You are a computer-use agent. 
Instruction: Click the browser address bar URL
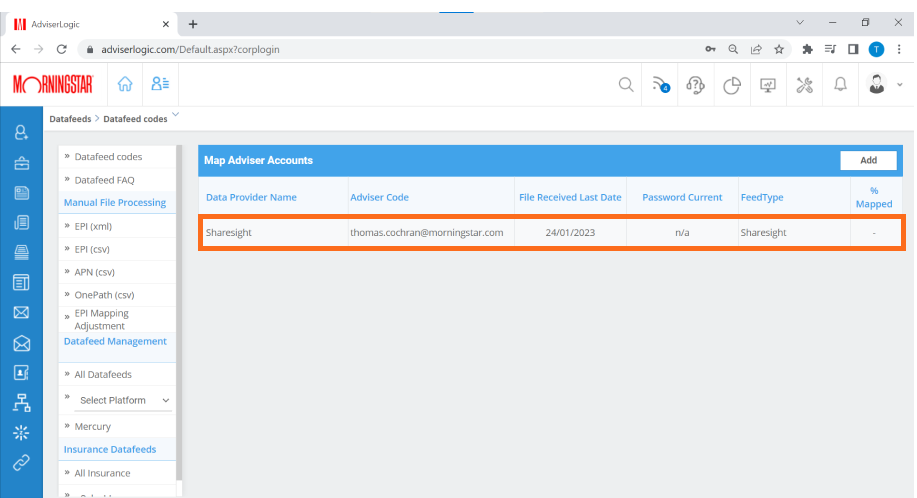(190, 50)
